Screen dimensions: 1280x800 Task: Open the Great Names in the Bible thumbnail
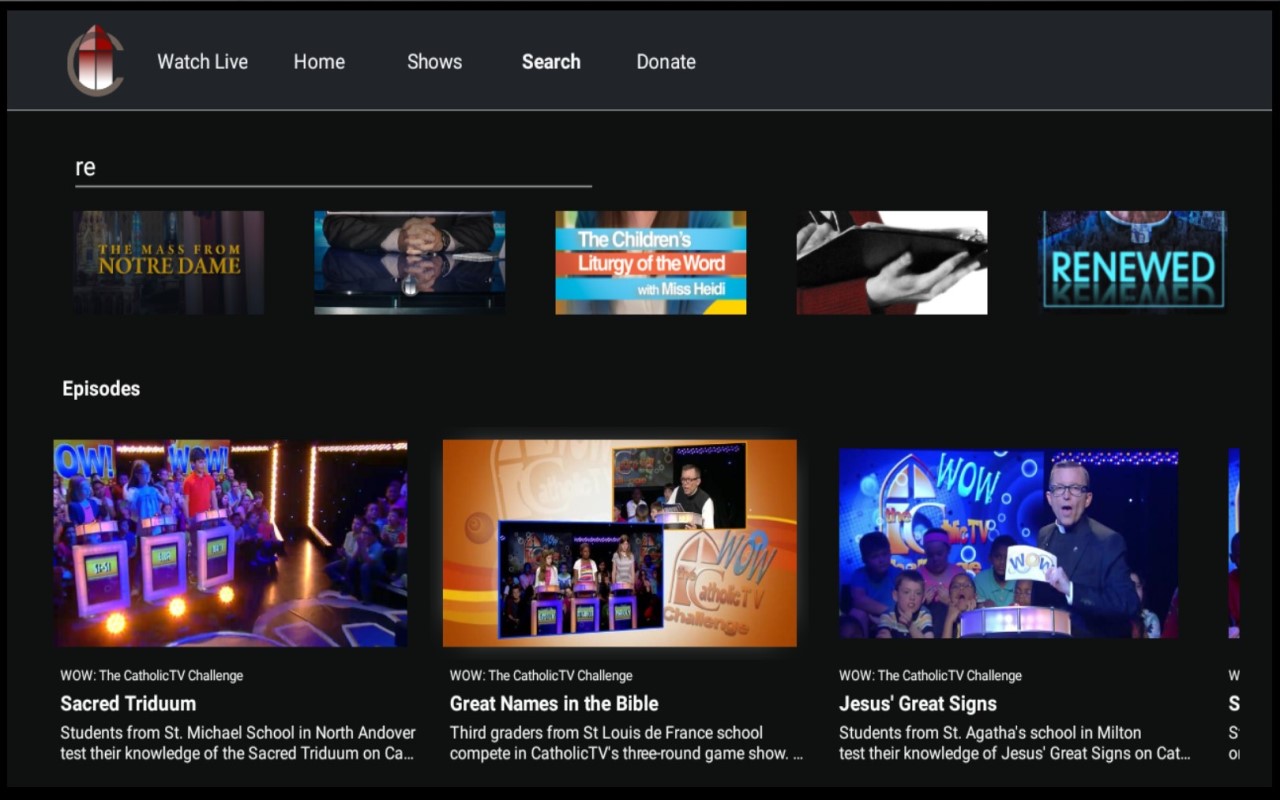click(620, 543)
